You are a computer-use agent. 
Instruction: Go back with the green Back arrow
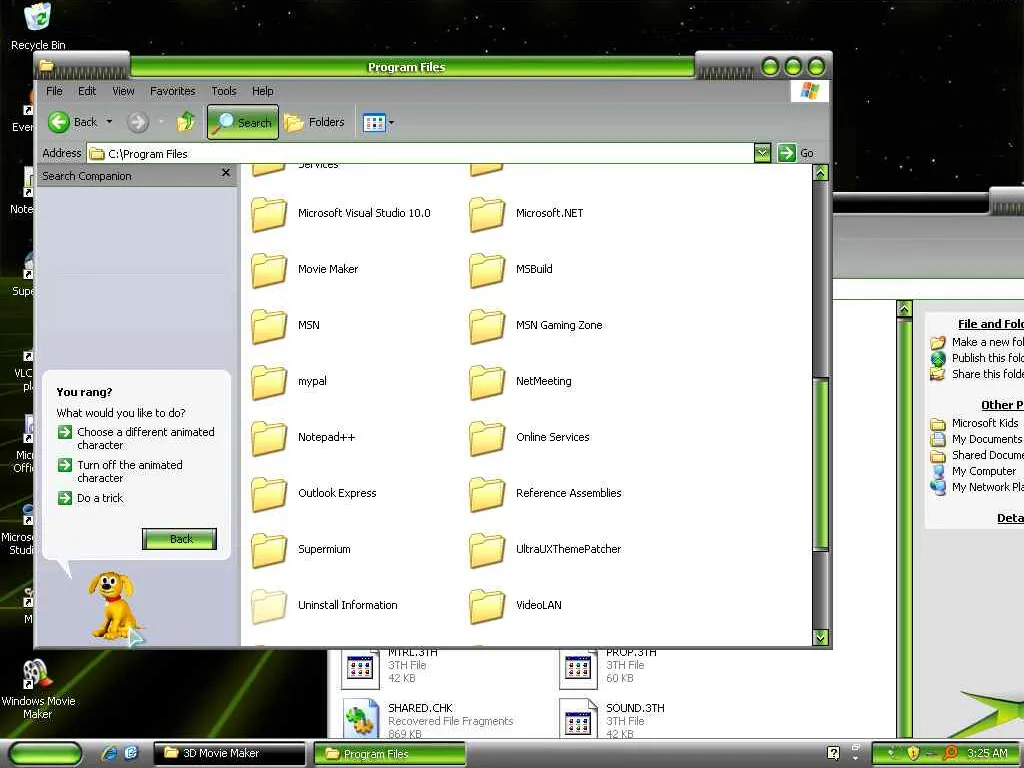72,122
